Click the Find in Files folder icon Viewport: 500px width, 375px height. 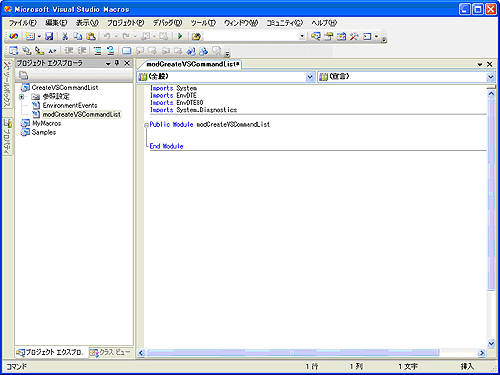point(196,36)
